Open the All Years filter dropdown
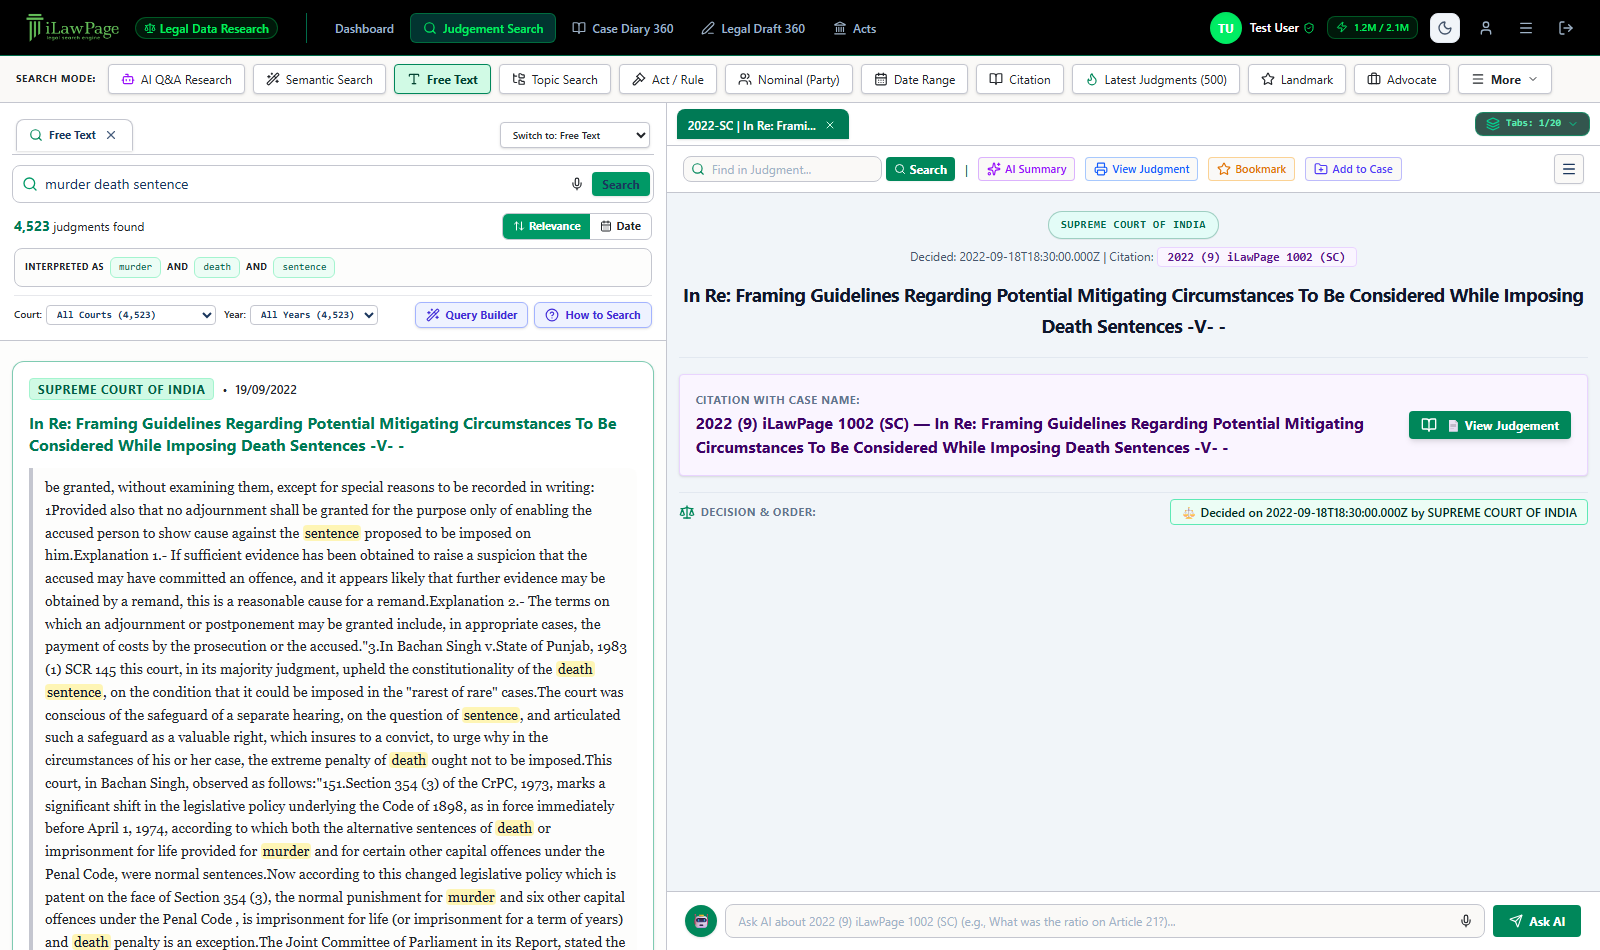 pos(314,315)
